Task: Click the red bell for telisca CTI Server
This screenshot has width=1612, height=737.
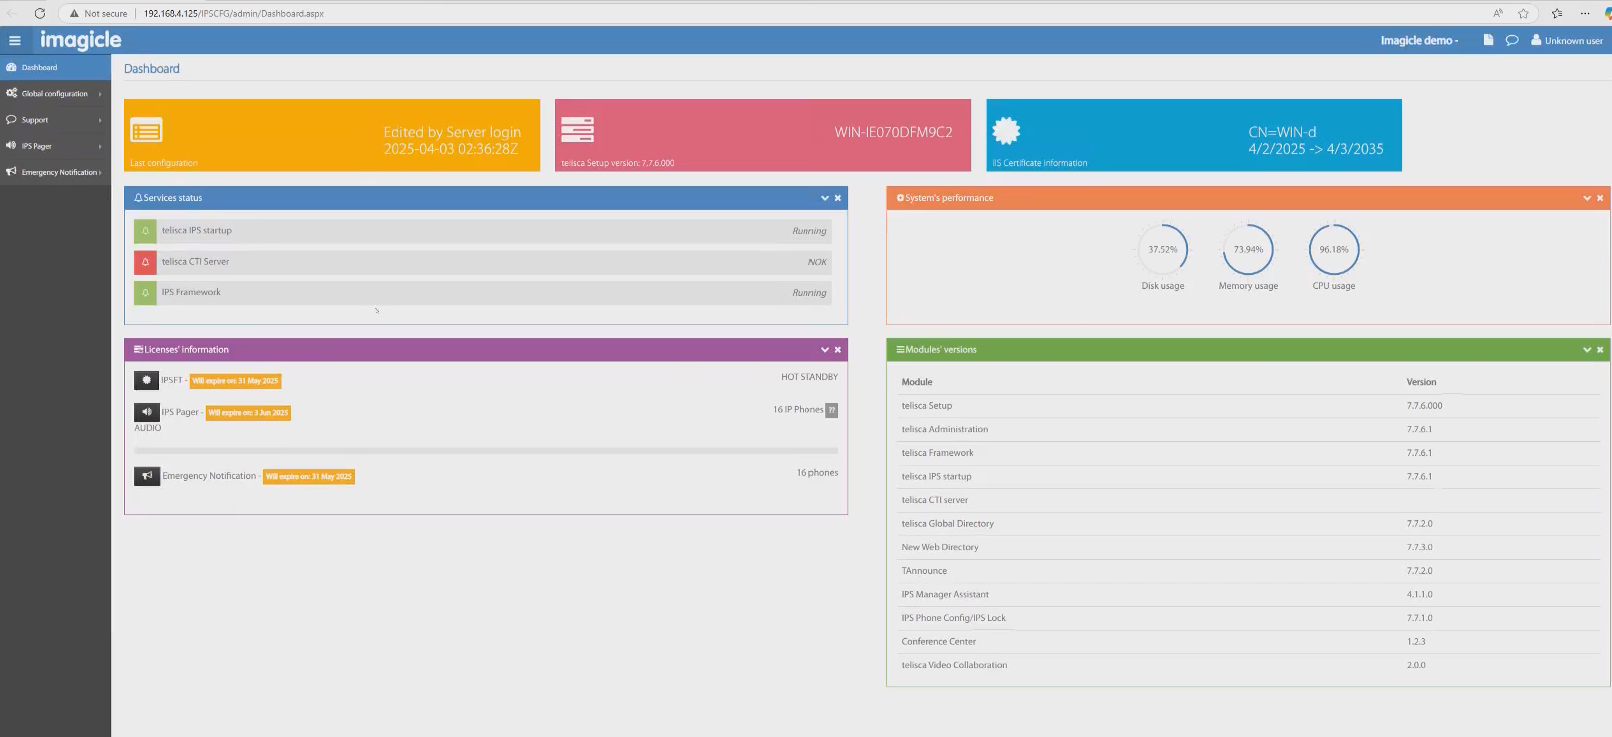Action: [145, 262]
